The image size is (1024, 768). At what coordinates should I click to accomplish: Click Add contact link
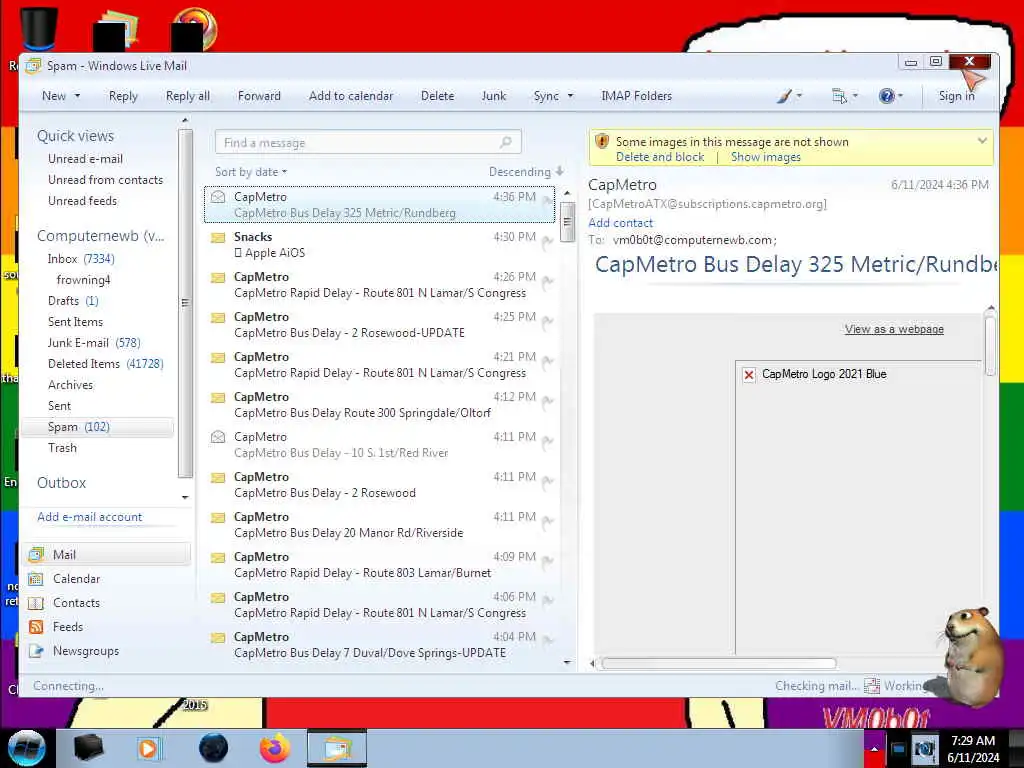pos(620,223)
